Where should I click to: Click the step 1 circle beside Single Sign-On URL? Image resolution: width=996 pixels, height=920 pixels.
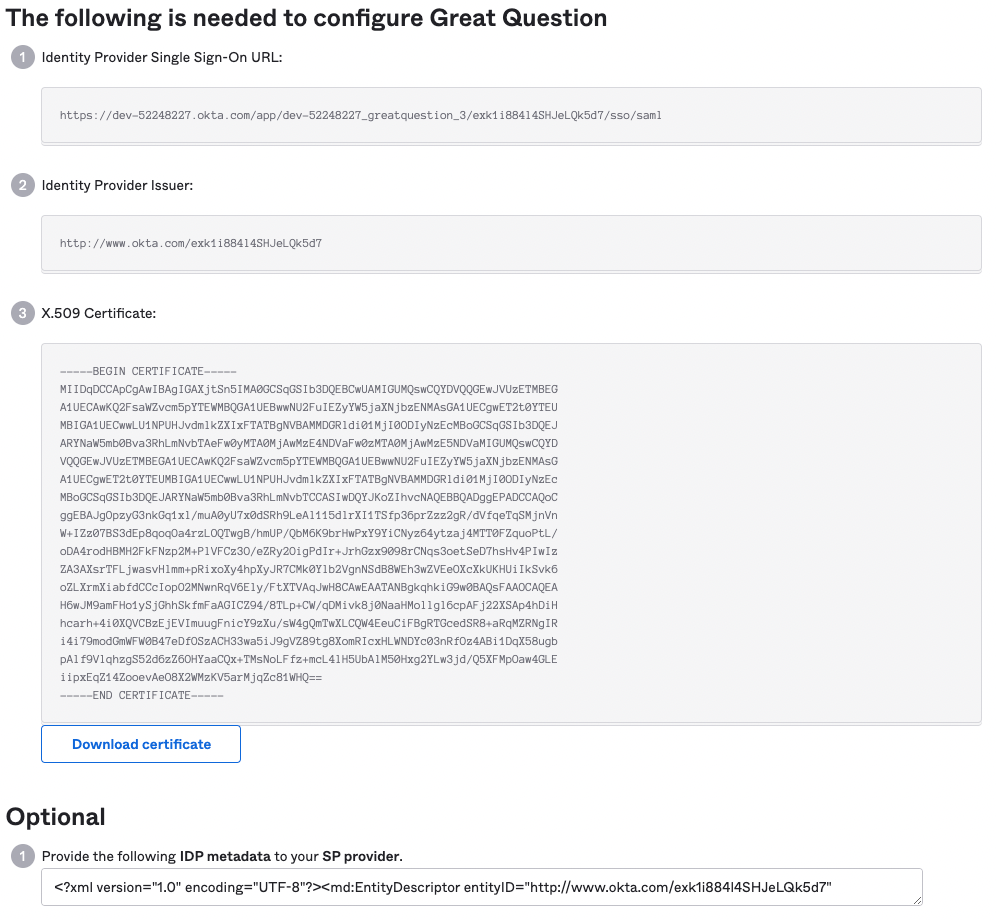pos(23,57)
